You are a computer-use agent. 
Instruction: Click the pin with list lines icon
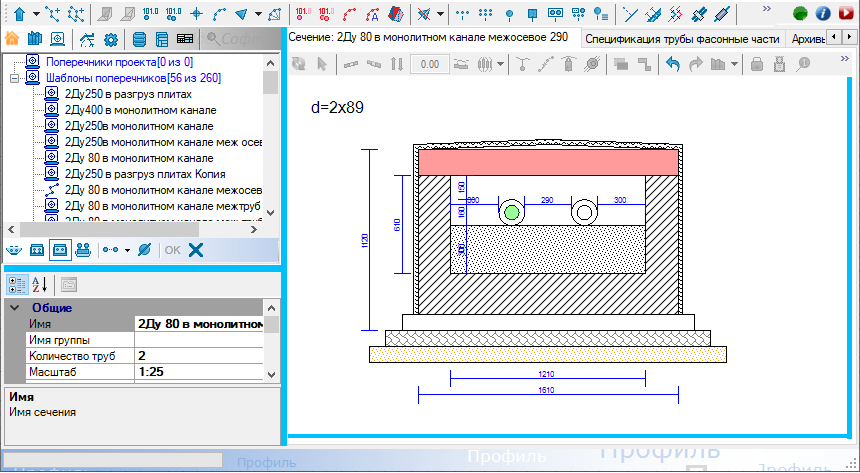(x=601, y=13)
